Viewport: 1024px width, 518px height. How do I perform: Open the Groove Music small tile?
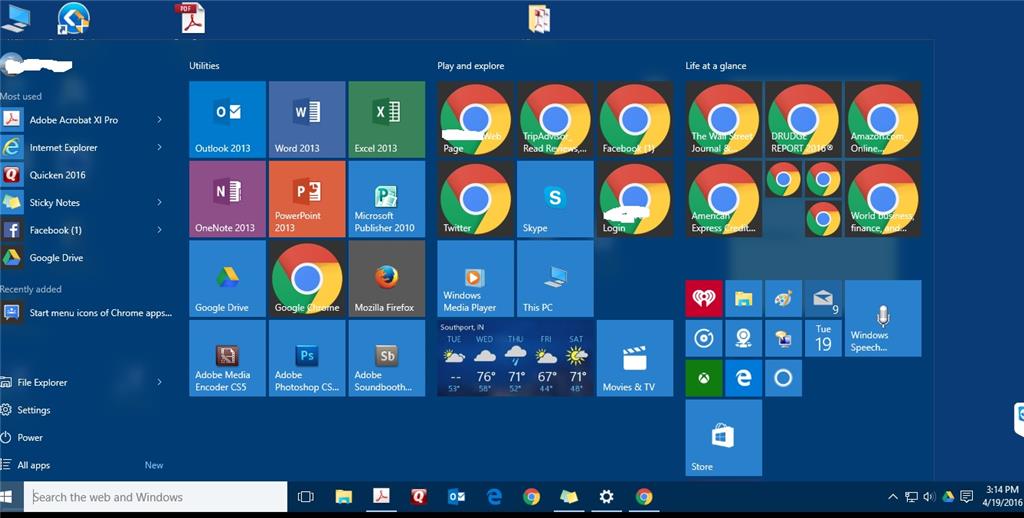coord(704,338)
